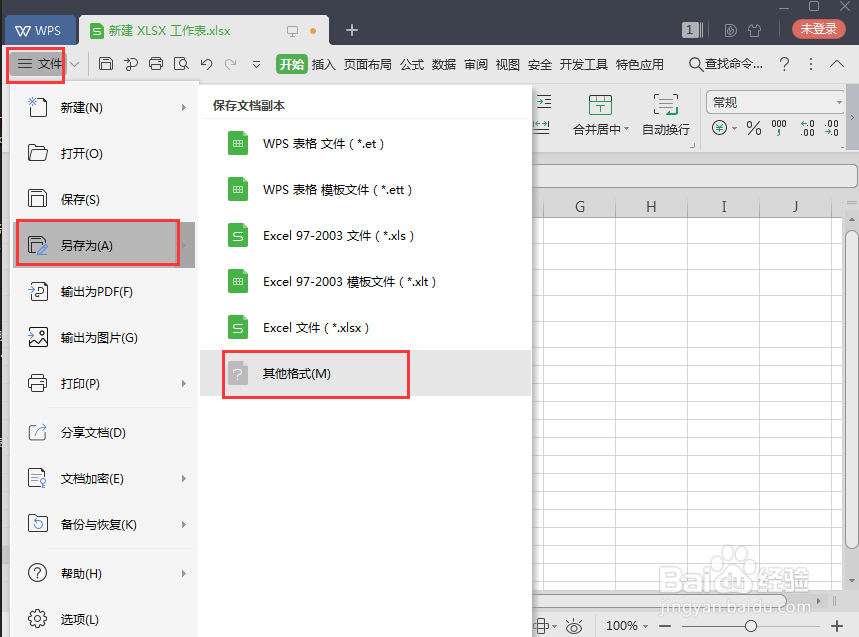Image resolution: width=859 pixels, height=637 pixels.
Task: Select column H header
Action: pyautogui.click(x=651, y=207)
